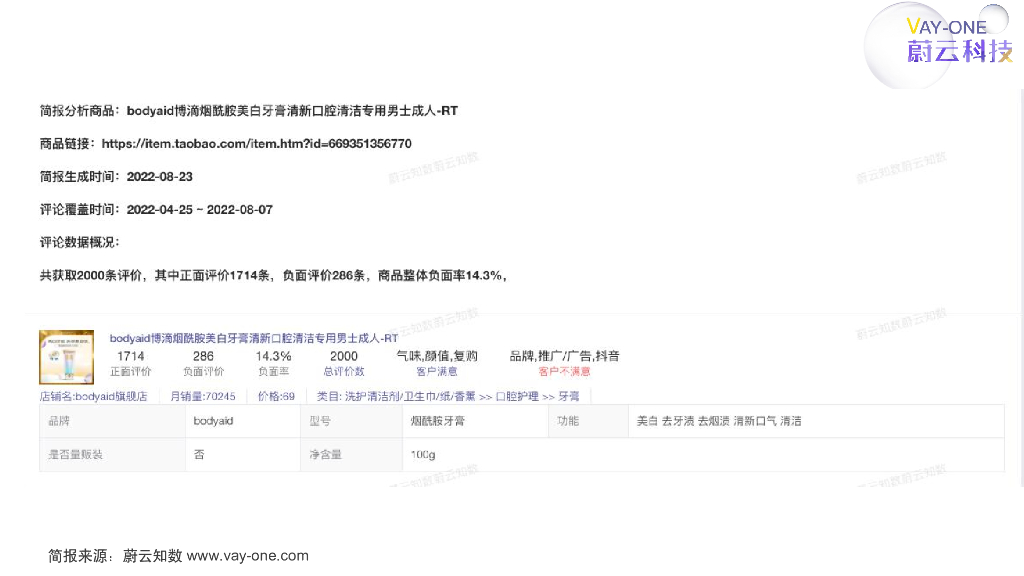
Task: Open the taobao product link URL
Action: pos(257,144)
